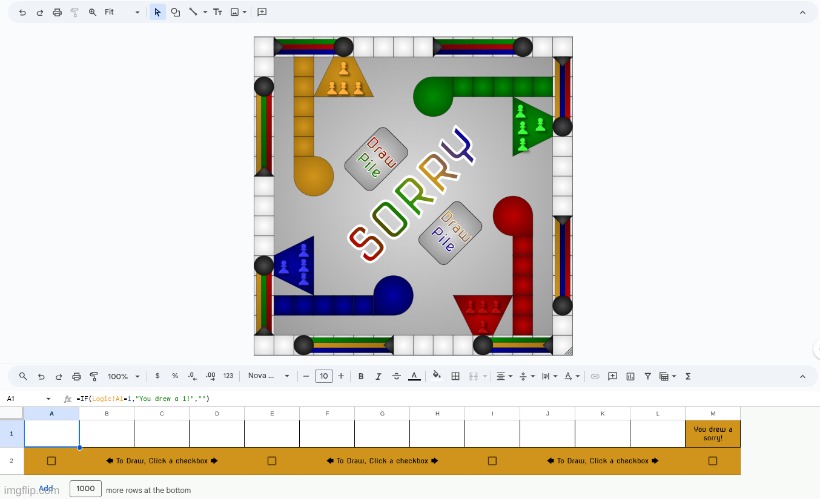
Task: Open the borders menu
Action: click(455, 376)
